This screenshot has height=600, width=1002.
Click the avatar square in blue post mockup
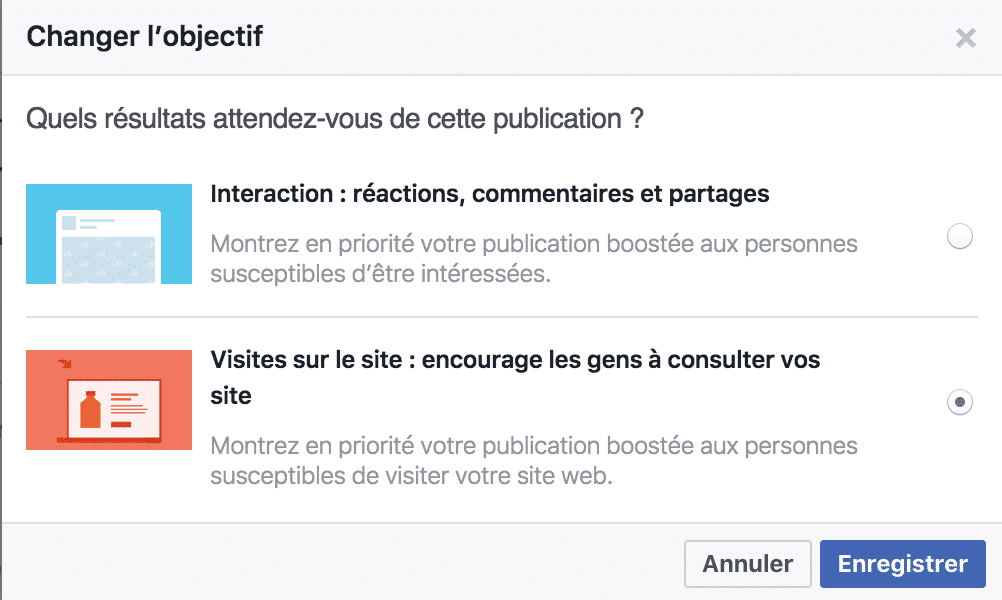[69, 223]
